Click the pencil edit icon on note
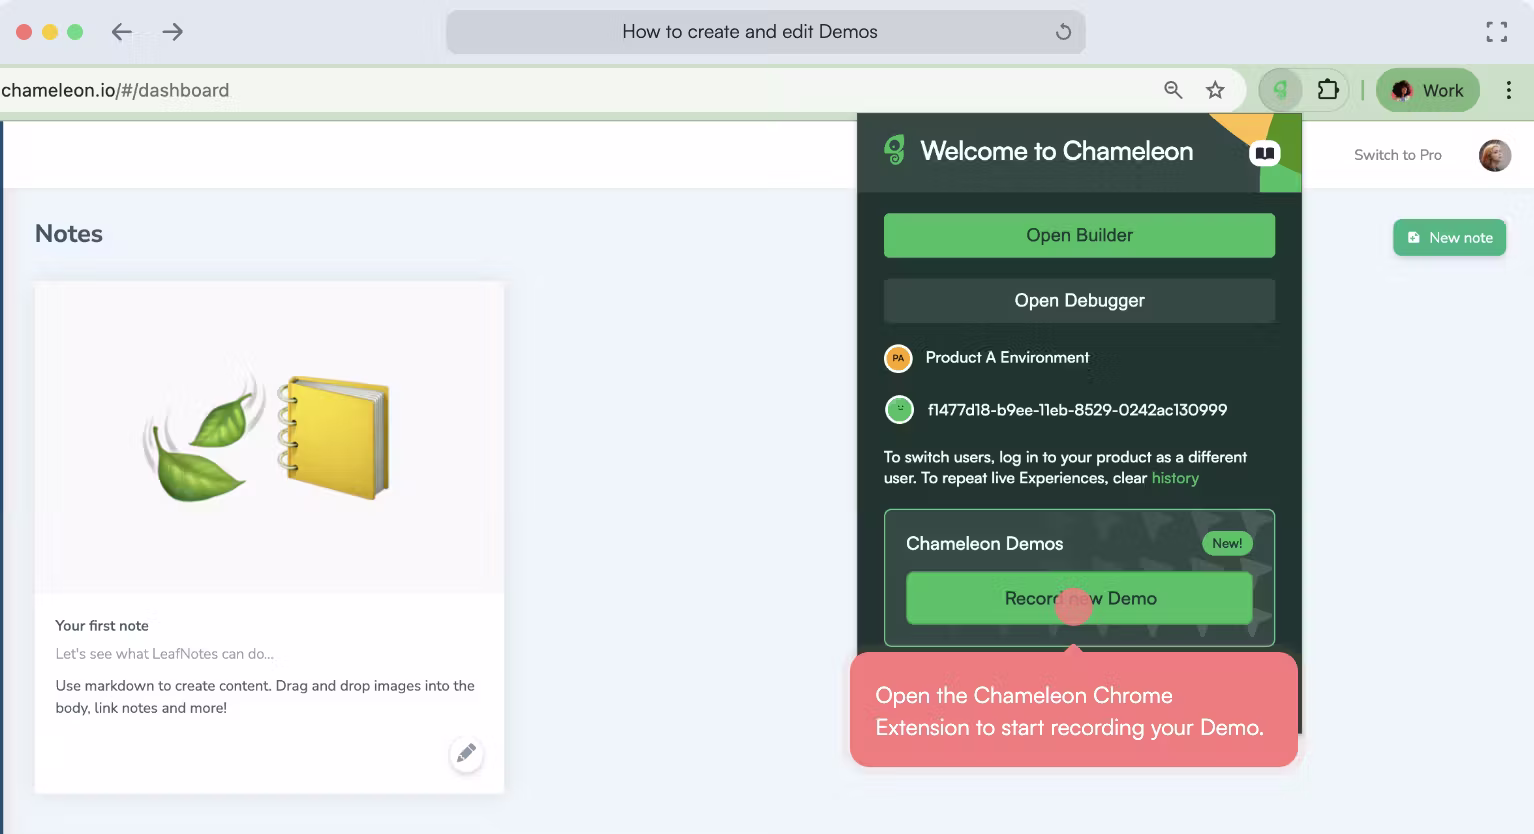1534x834 pixels. click(466, 753)
